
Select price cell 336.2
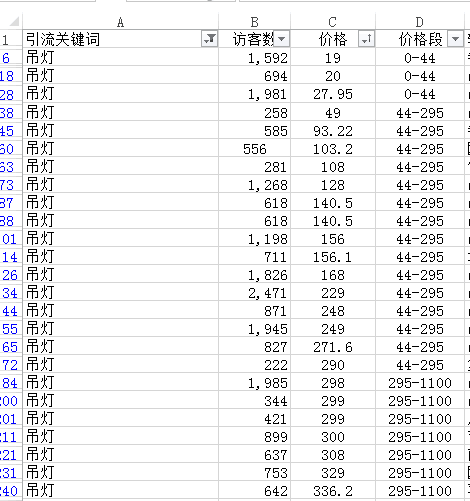(x=333, y=490)
